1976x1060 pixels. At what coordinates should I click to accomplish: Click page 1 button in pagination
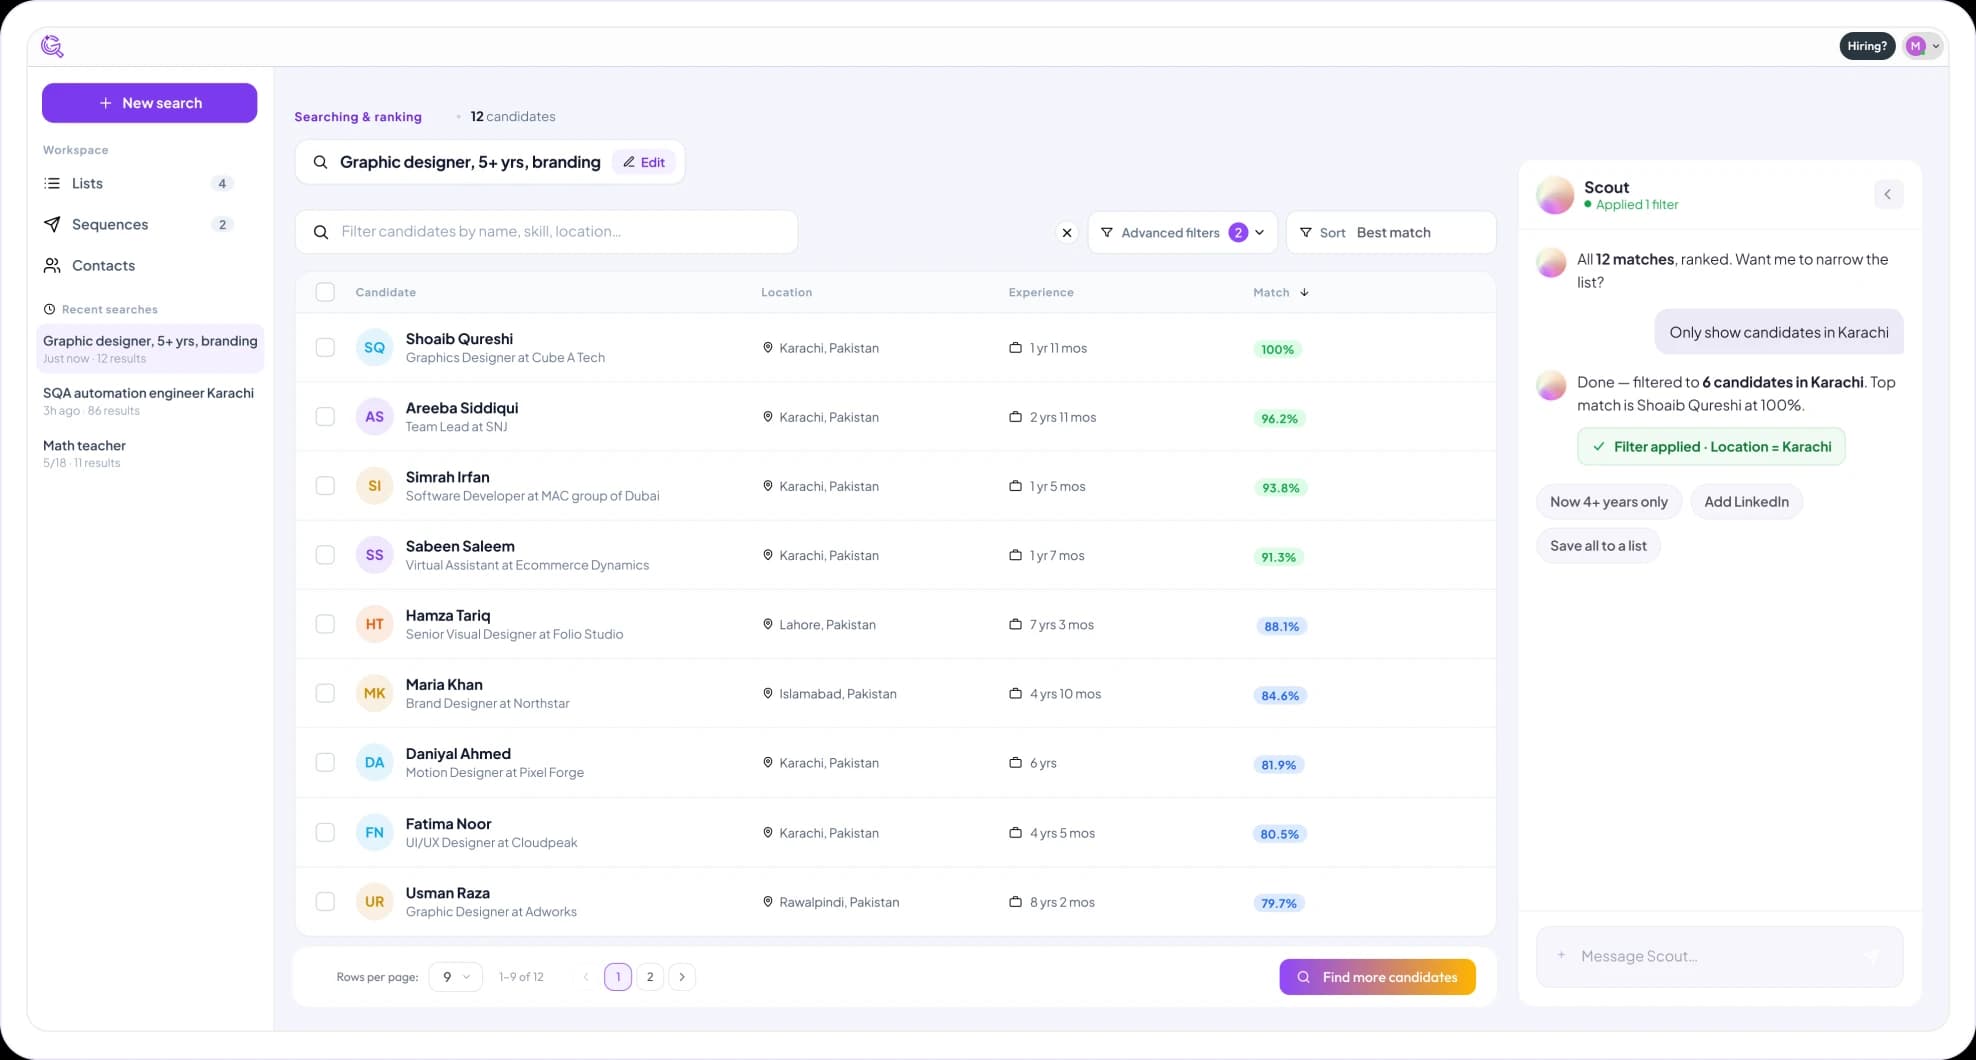618,977
